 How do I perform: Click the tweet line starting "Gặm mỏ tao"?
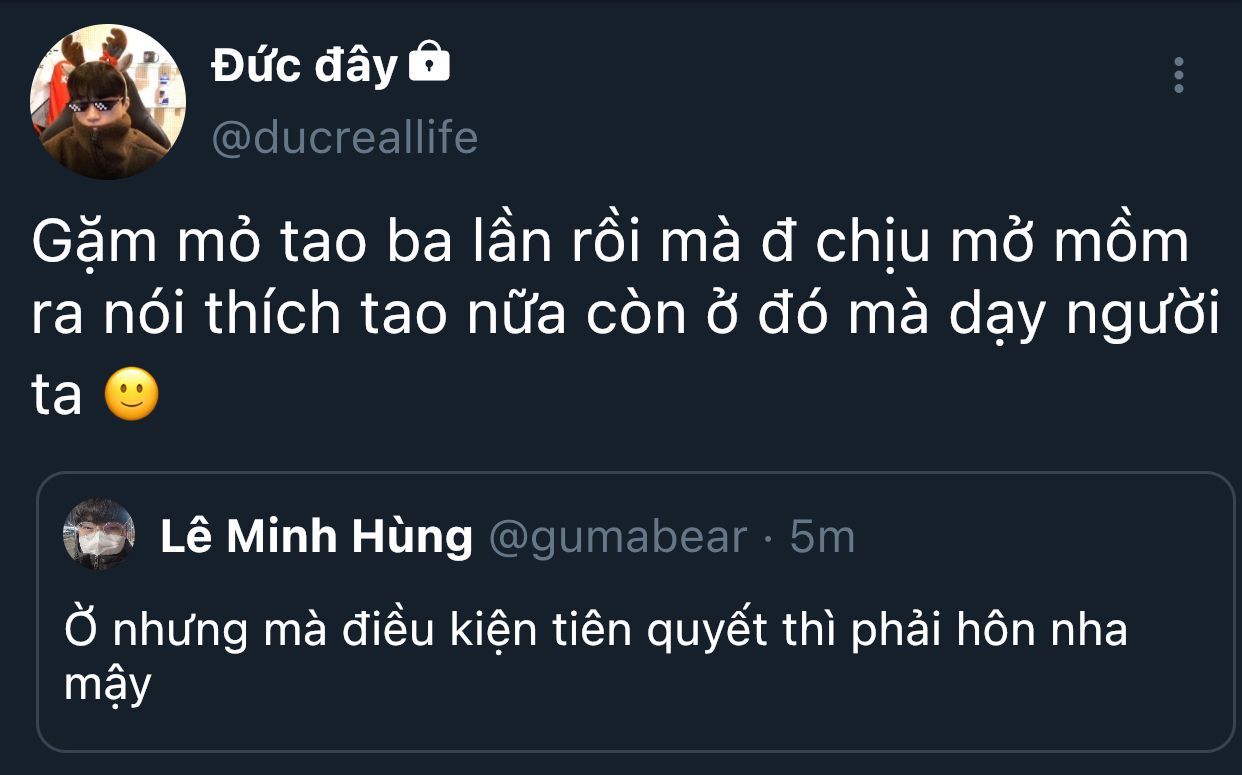[x=610, y=245]
